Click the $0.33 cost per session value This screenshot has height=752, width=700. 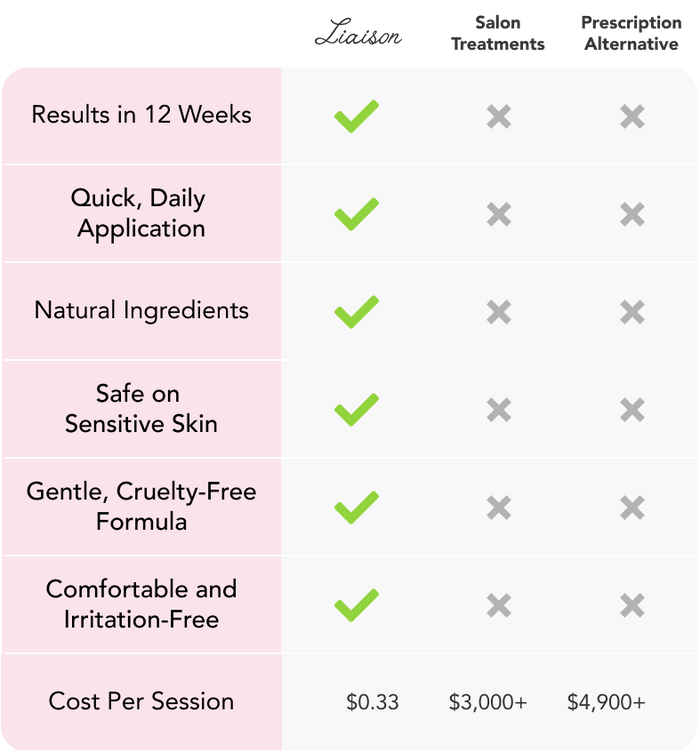(372, 702)
